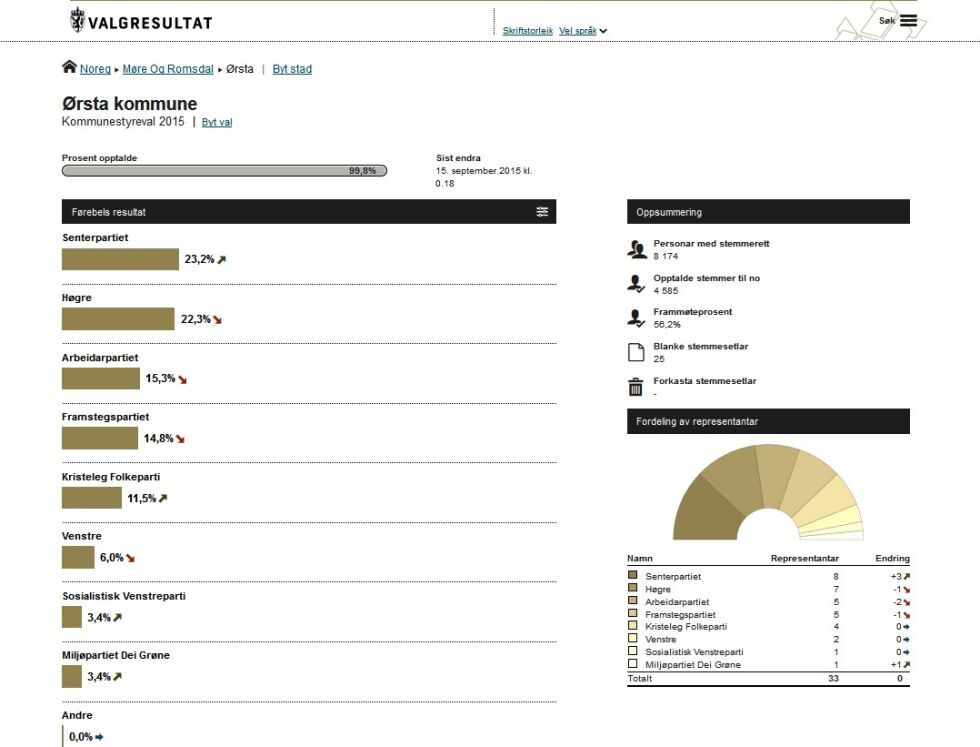
Task: Click the Blanke stemmesetlar paper icon
Action: (636, 352)
